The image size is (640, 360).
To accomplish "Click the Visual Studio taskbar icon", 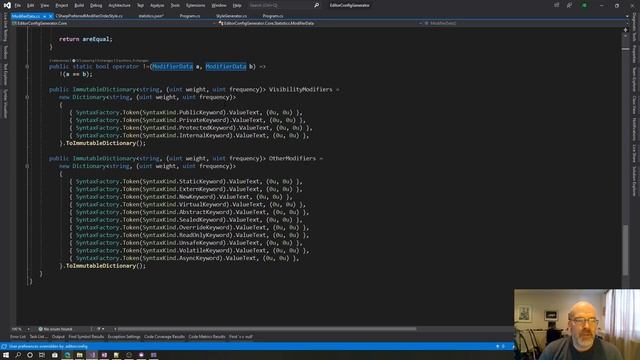I will click(x=92, y=355).
